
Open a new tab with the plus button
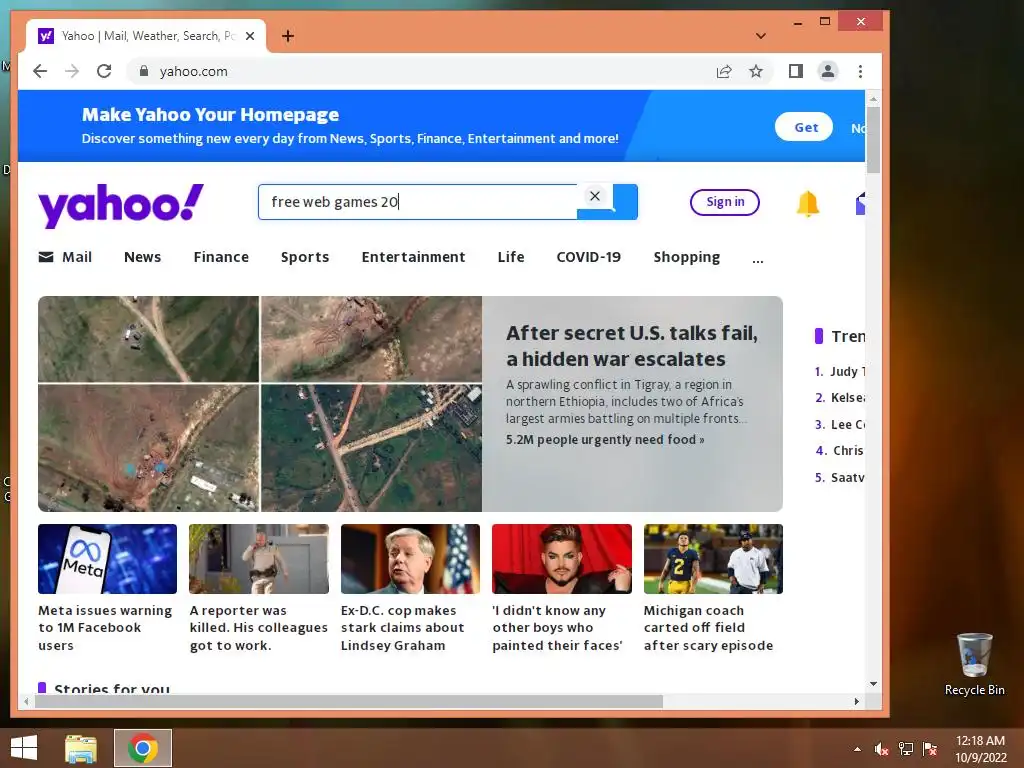tap(288, 36)
